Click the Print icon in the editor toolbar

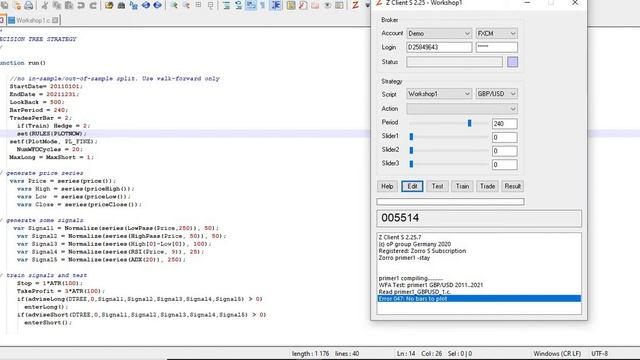tap(29, 5)
